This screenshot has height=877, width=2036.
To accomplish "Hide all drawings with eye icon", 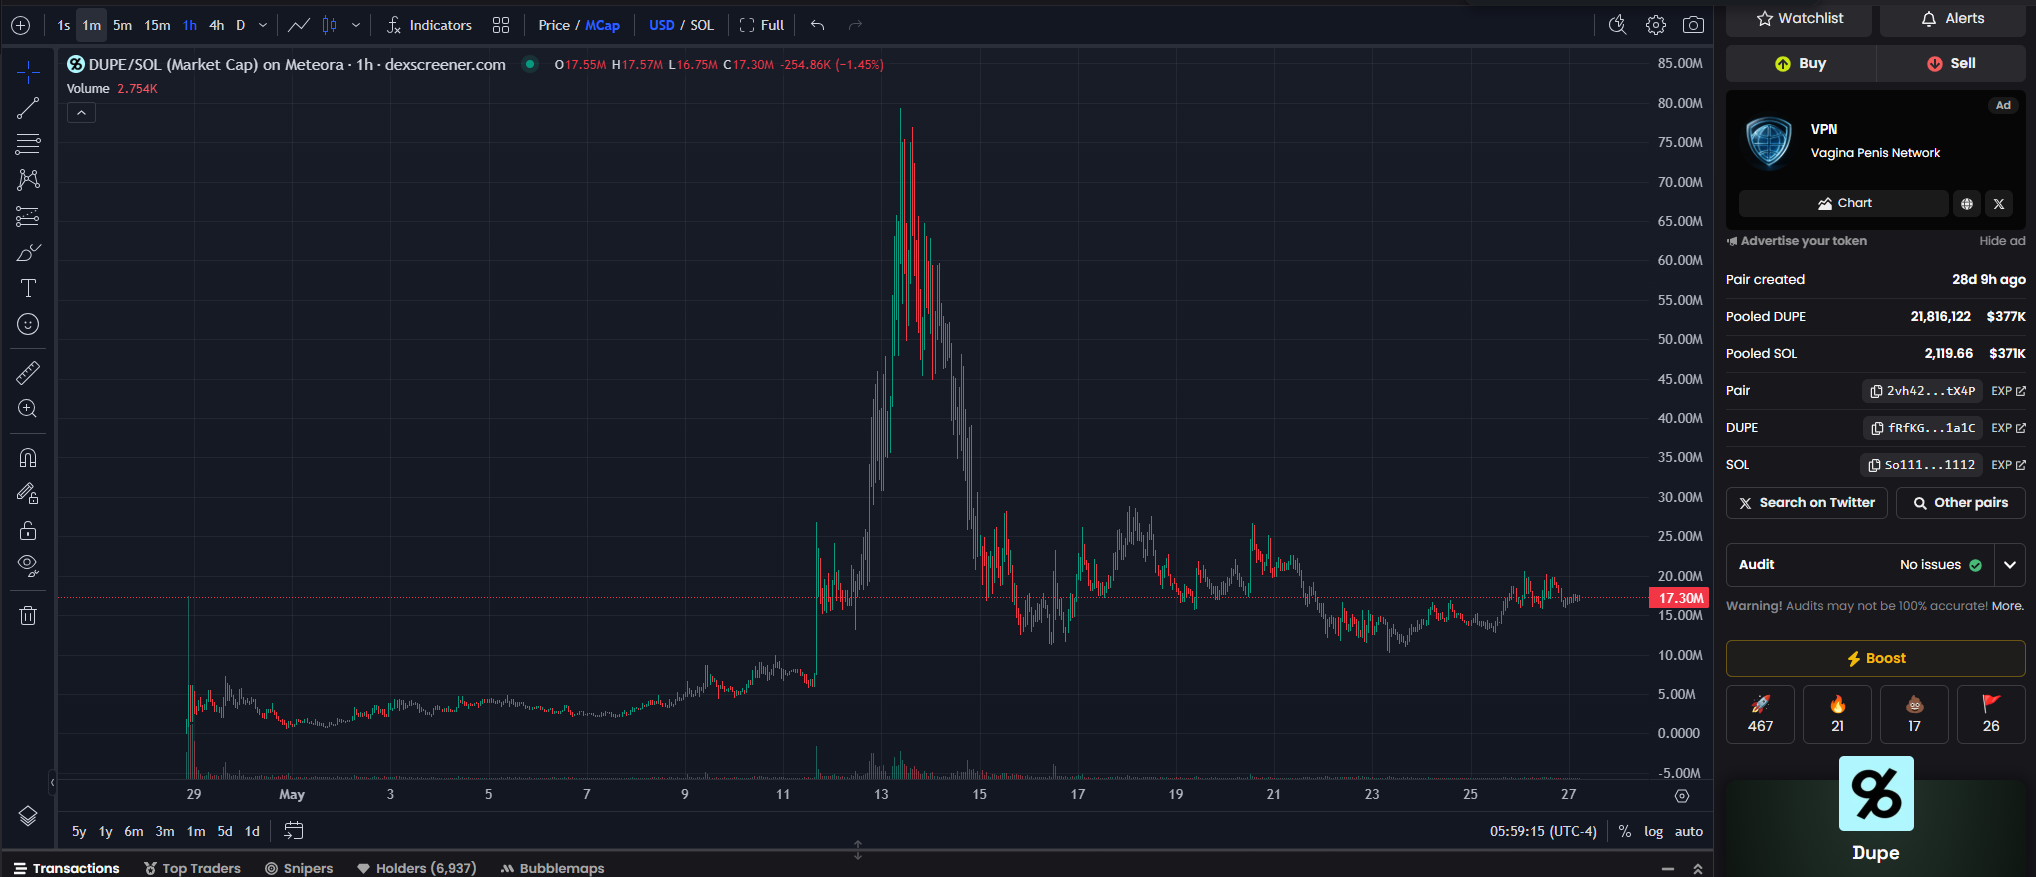I will pyautogui.click(x=28, y=566).
